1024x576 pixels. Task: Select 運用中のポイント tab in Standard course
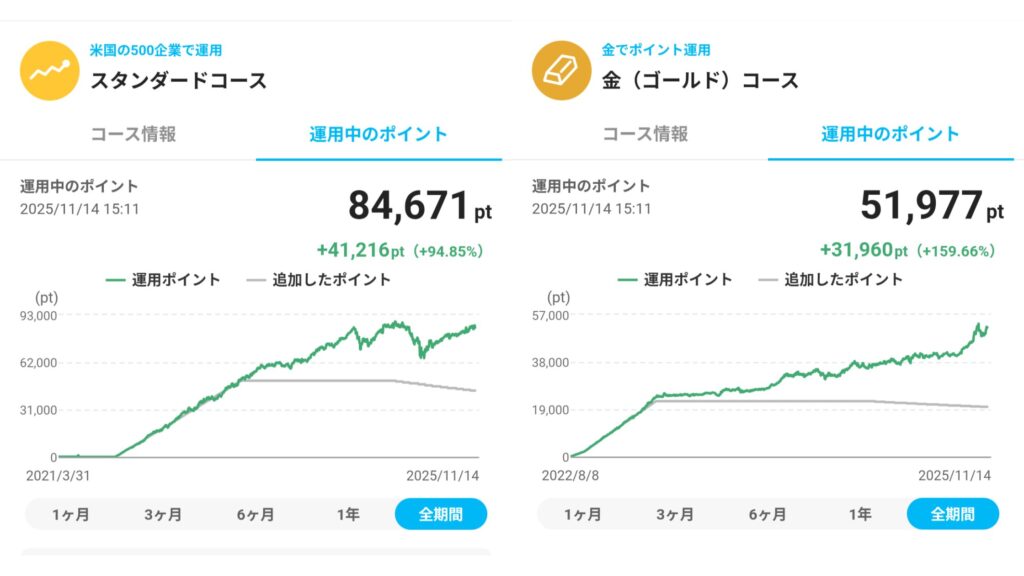(x=378, y=134)
